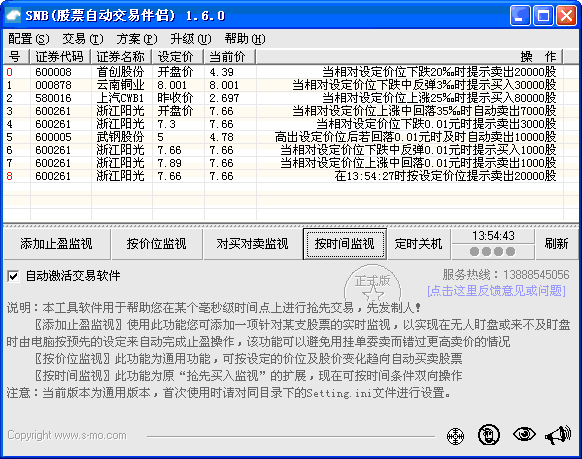Click the megaphone sound icon

[x=558, y=435]
